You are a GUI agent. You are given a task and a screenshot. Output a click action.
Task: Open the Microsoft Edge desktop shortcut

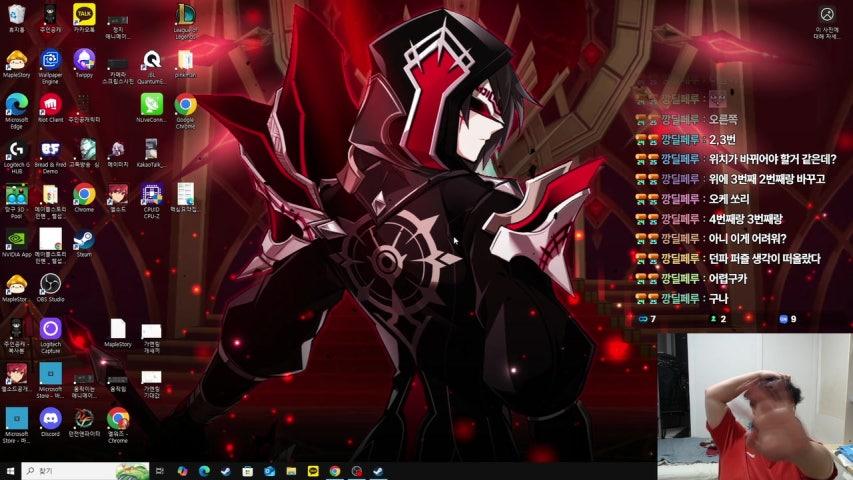(16, 111)
